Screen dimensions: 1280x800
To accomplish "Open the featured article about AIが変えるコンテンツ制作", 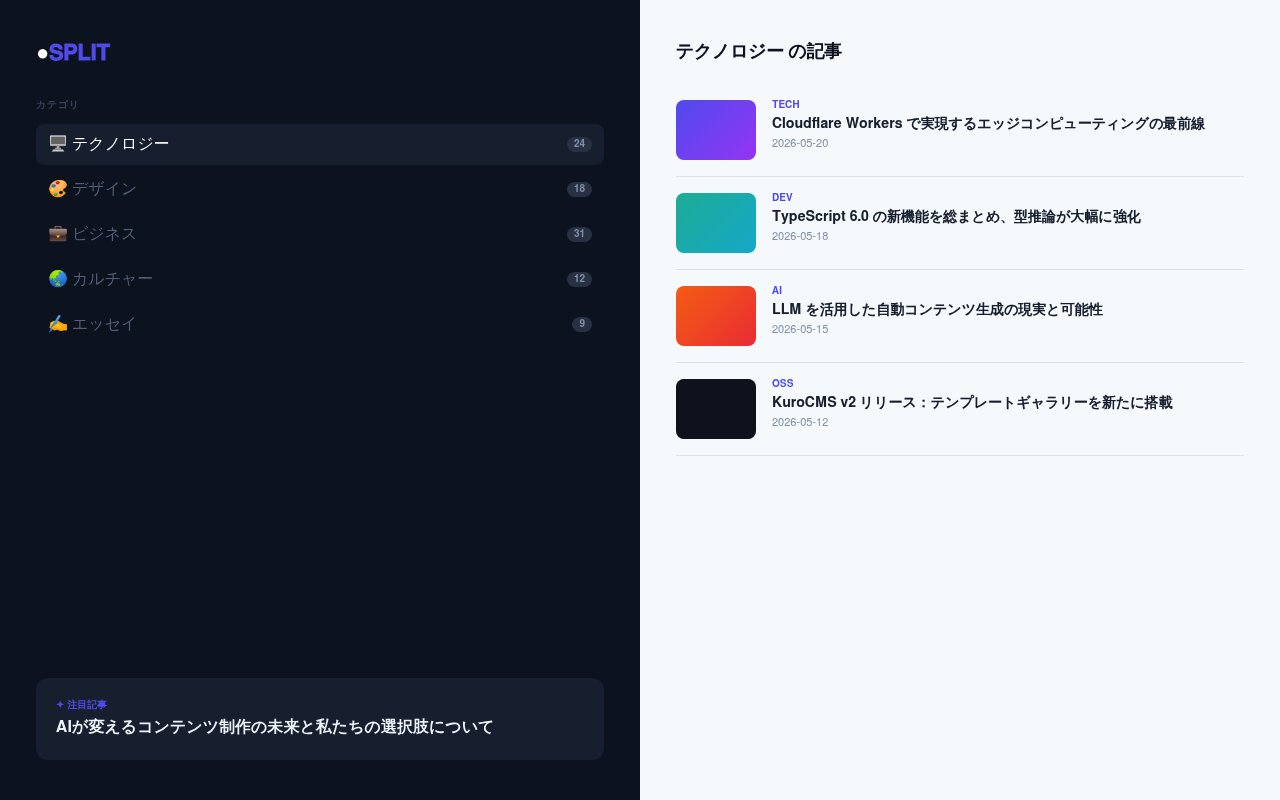I will click(320, 719).
